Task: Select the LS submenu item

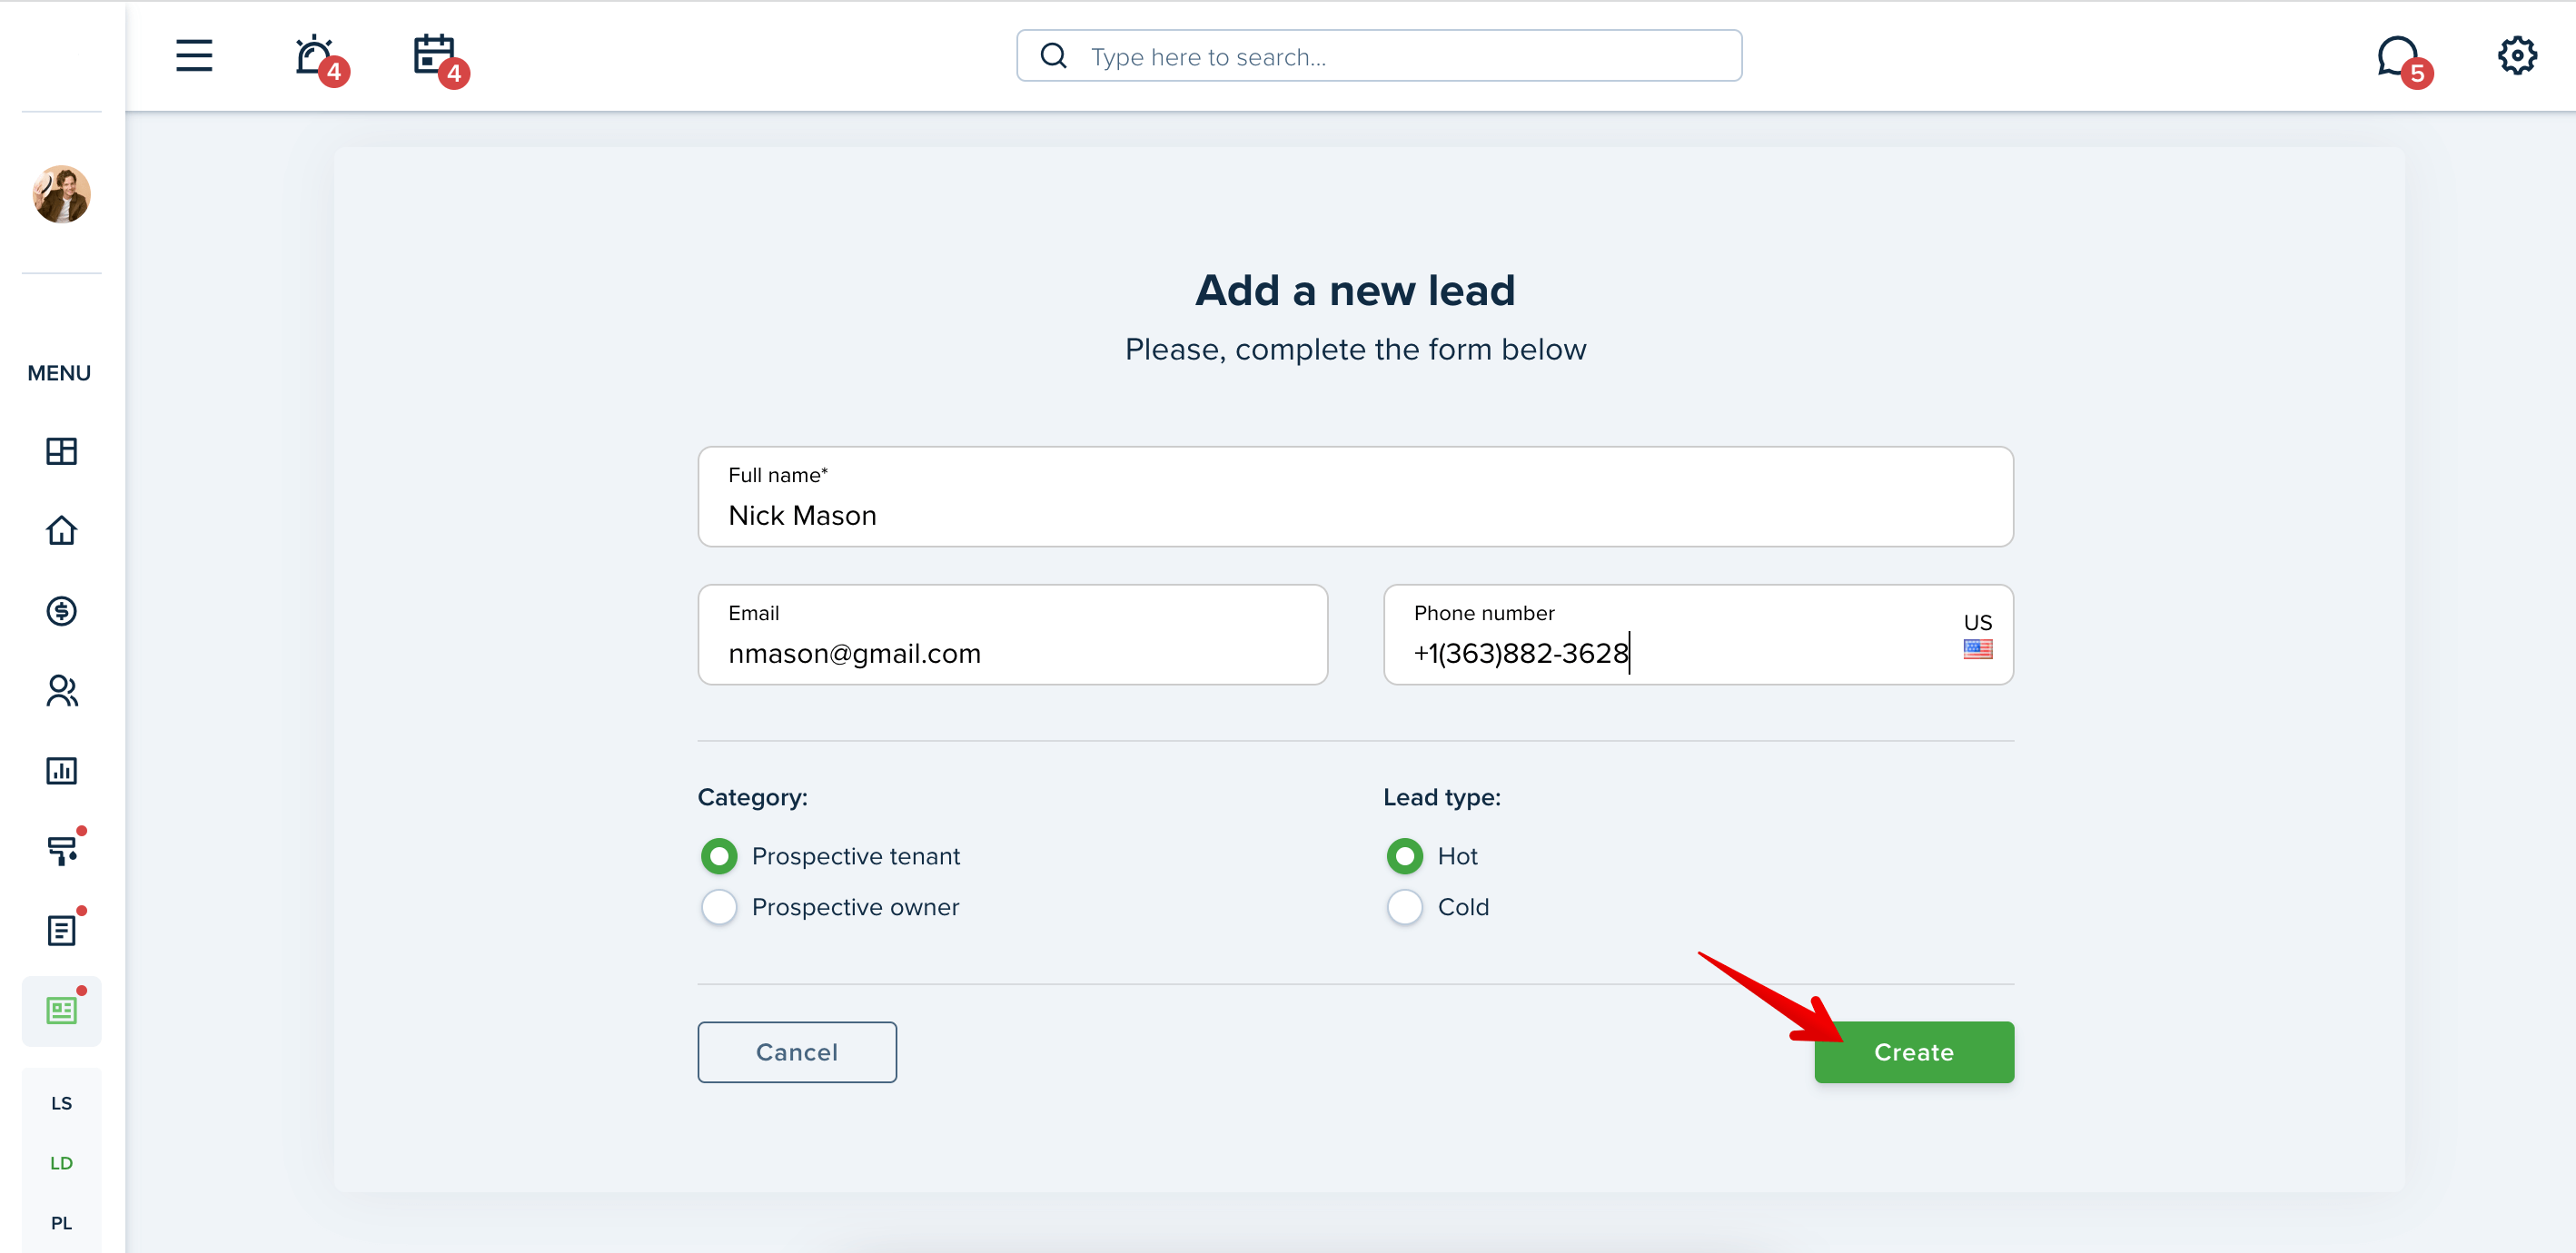Action: 61,1103
